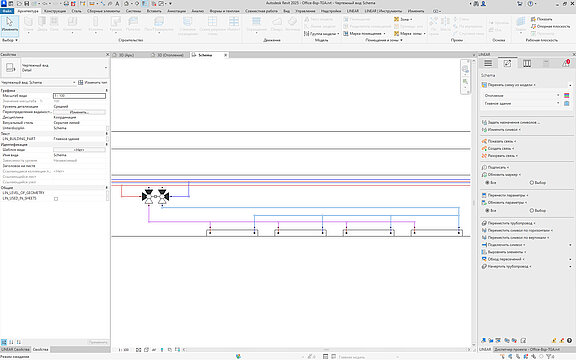Image resolution: width=576 pixels, height=360 pixels.
Task: Click the Зоны icon in ribbon
Action: 396,19
